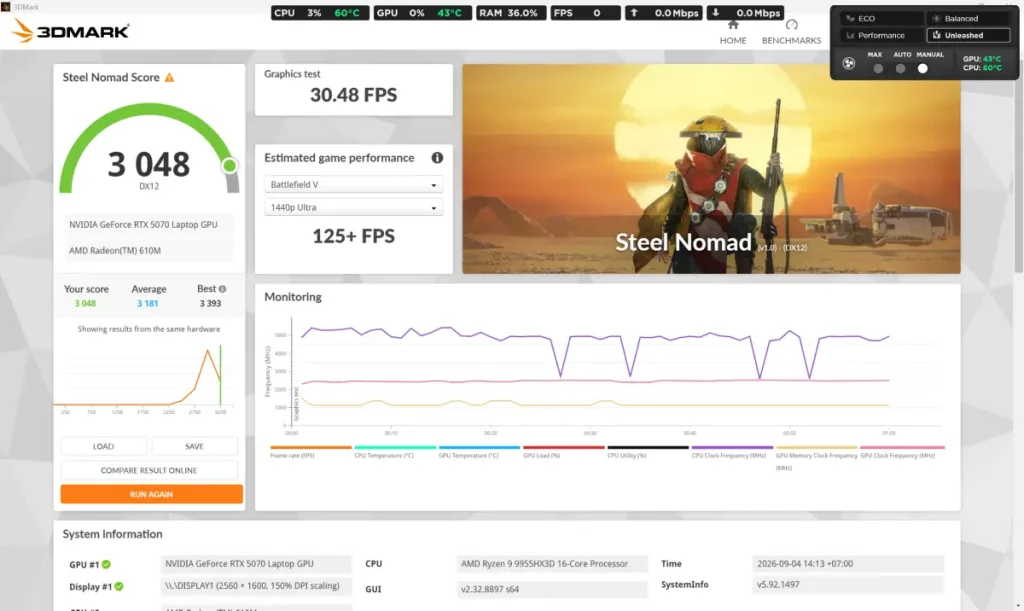Click the fan icon in the overlay panel

click(x=848, y=63)
